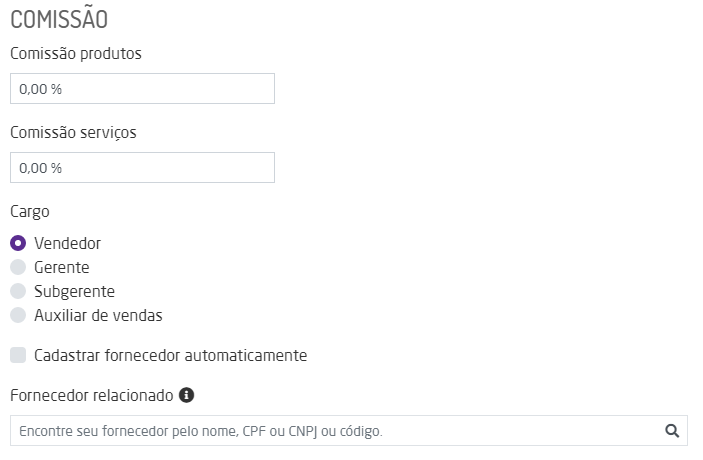Click the 'Fornecedor relacionado' label text
703x460 pixels.
(x=92, y=395)
